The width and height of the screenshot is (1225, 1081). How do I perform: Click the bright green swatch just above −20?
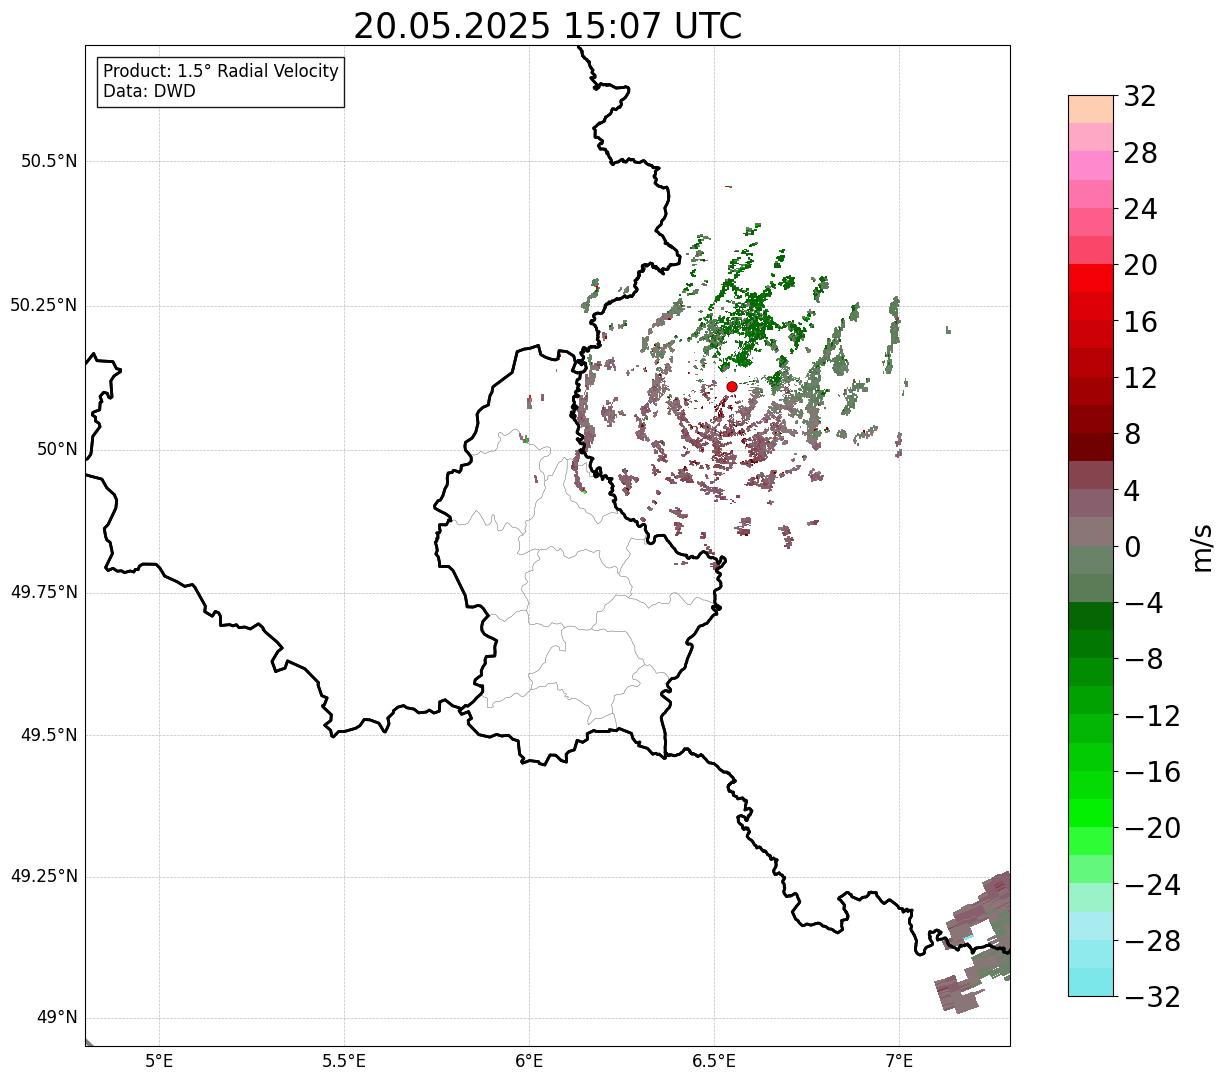click(1091, 813)
